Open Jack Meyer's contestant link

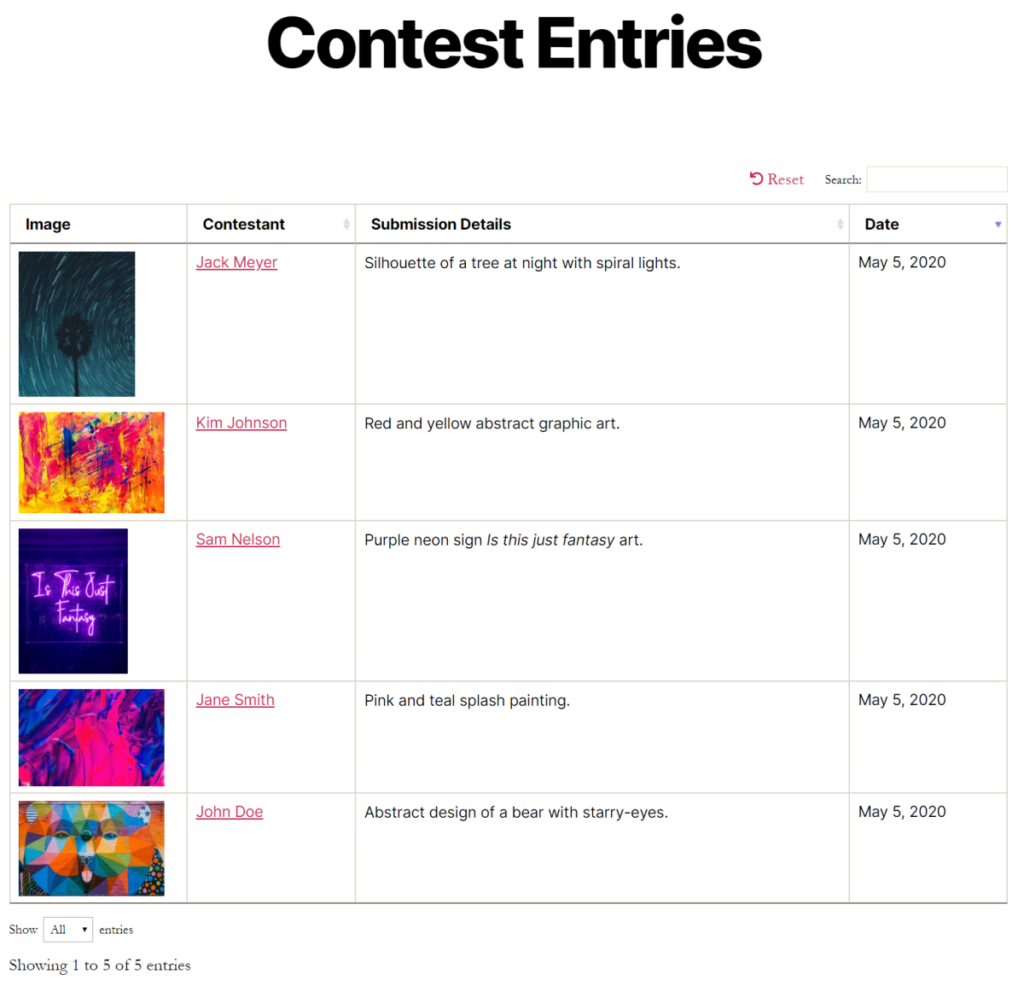[x=236, y=262]
